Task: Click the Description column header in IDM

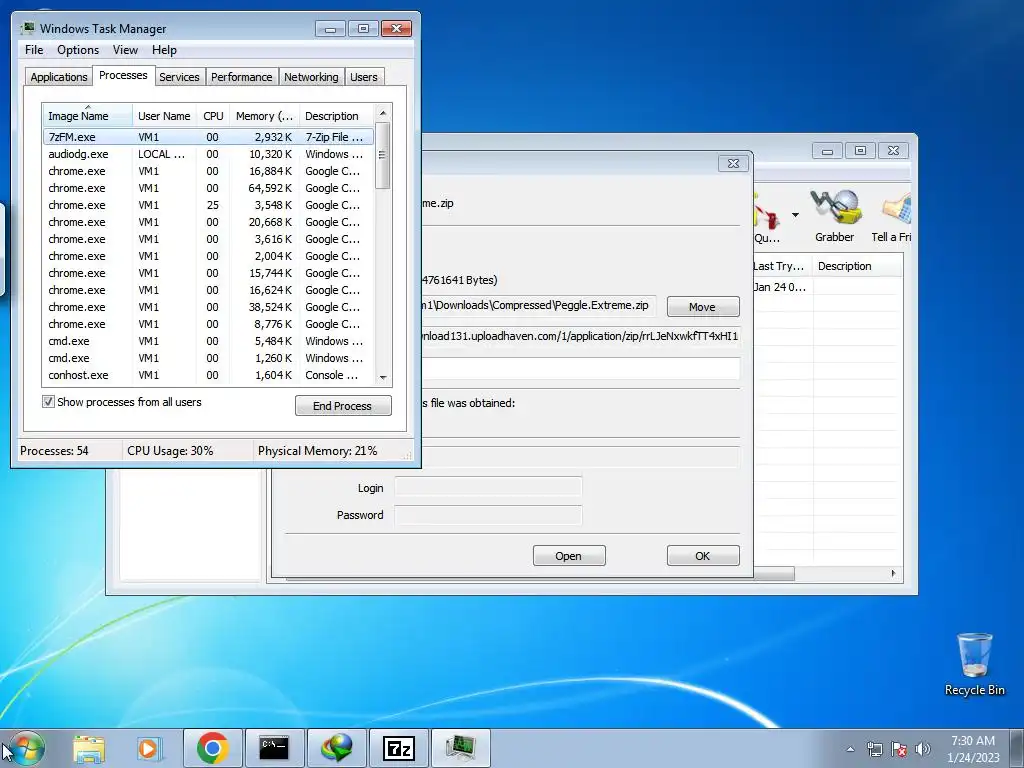Action: pyautogui.click(x=857, y=266)
